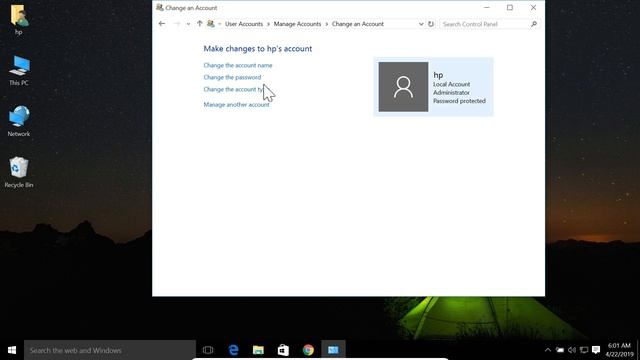
Task: Launch Microsoft Edge from the taskbar
Action: tap(233, 350)
